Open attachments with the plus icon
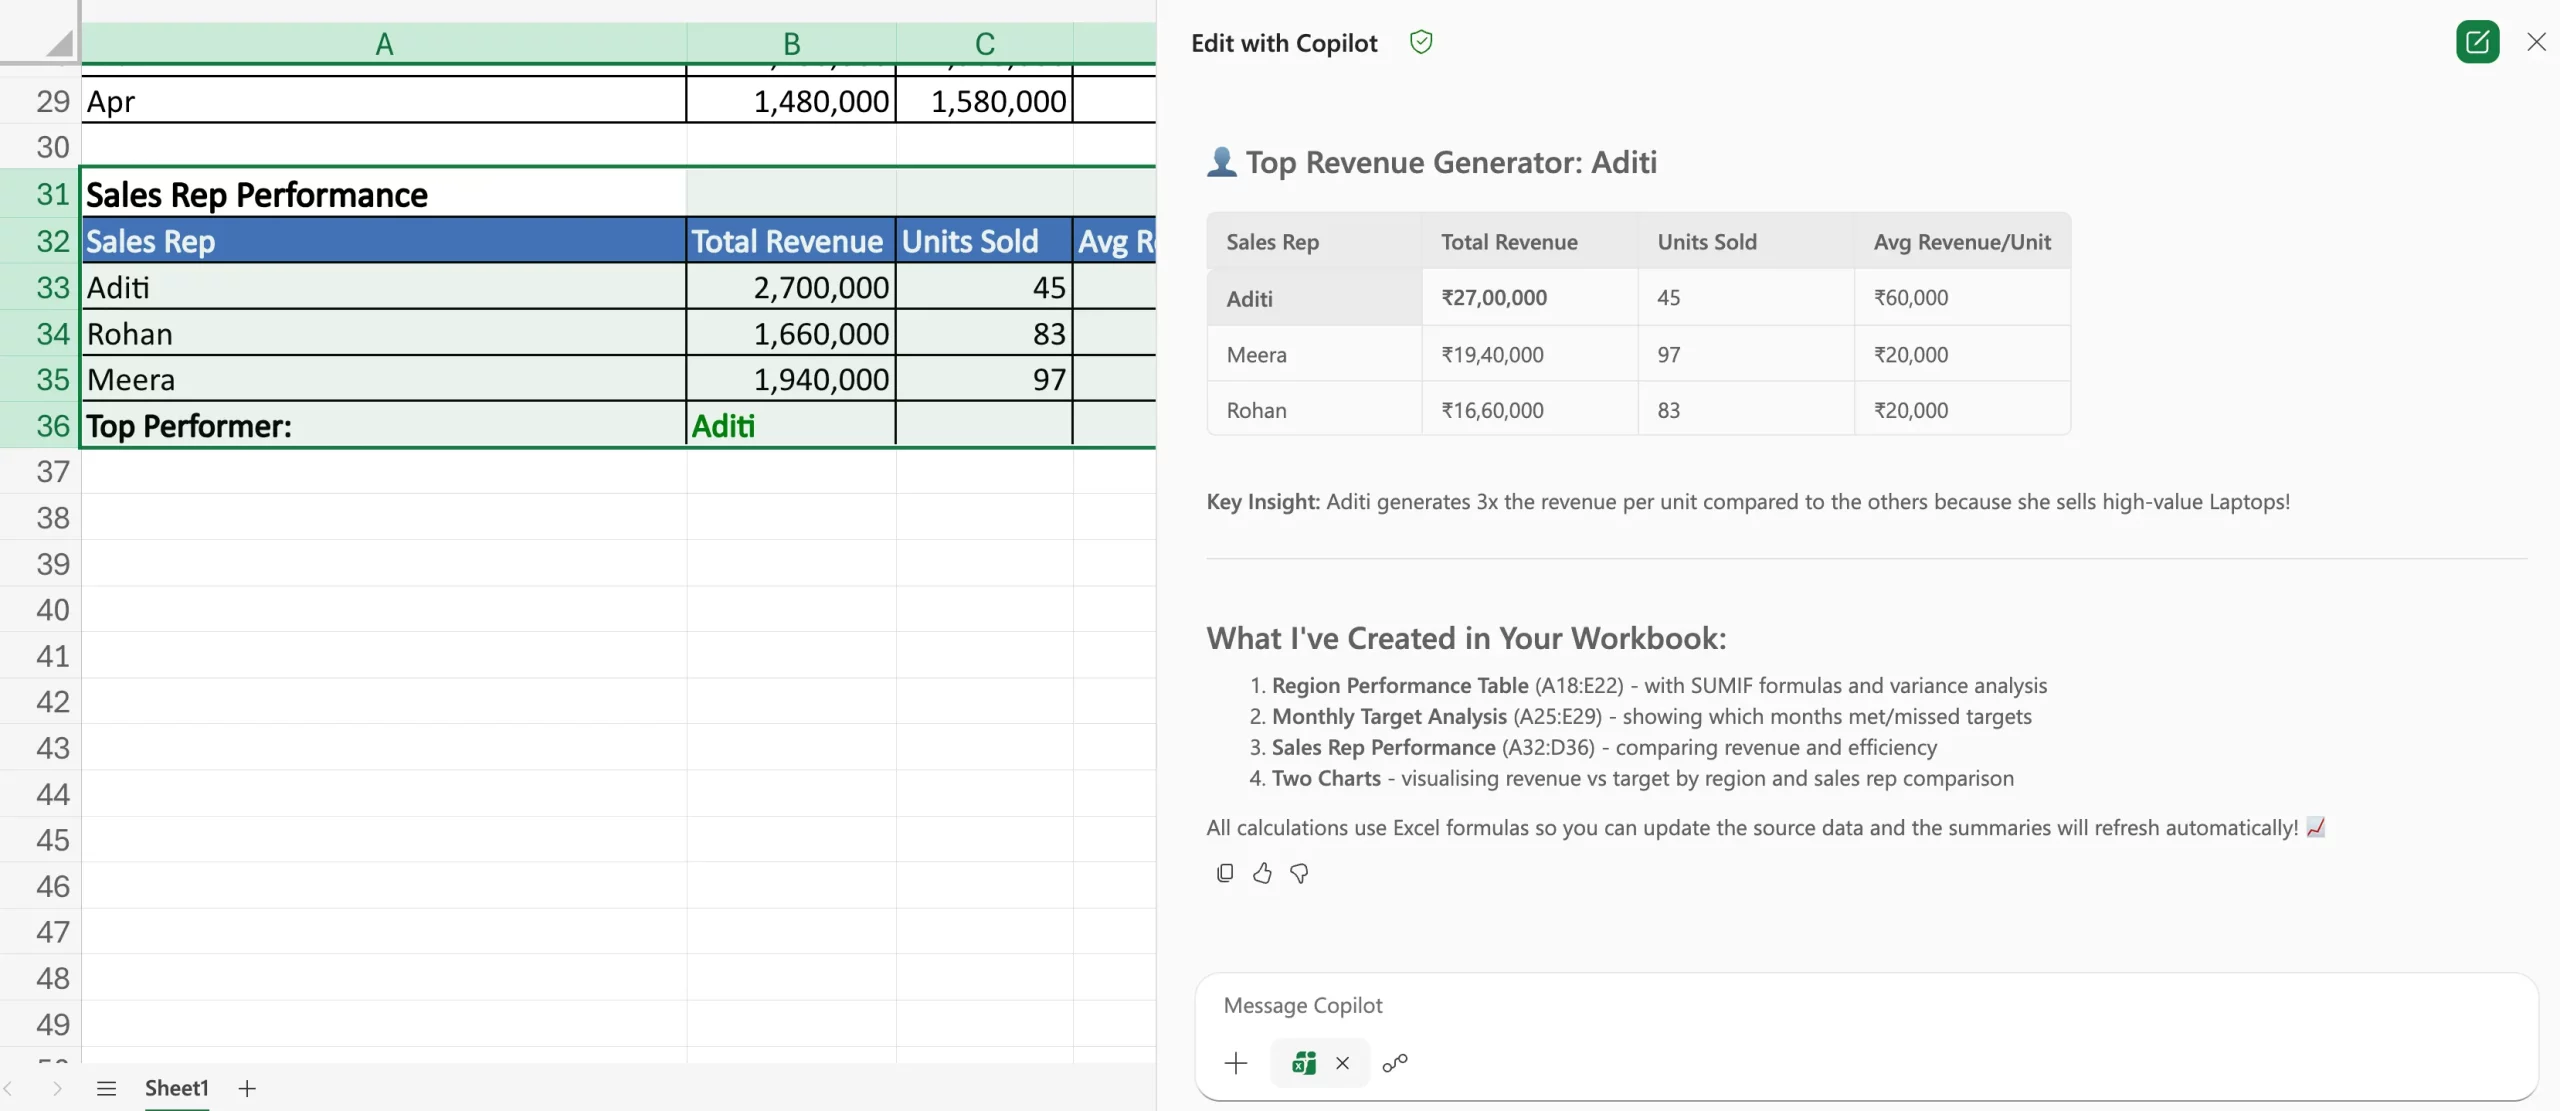The height and width of the screenshot is (1111, 2560). coord(1234,1063)
